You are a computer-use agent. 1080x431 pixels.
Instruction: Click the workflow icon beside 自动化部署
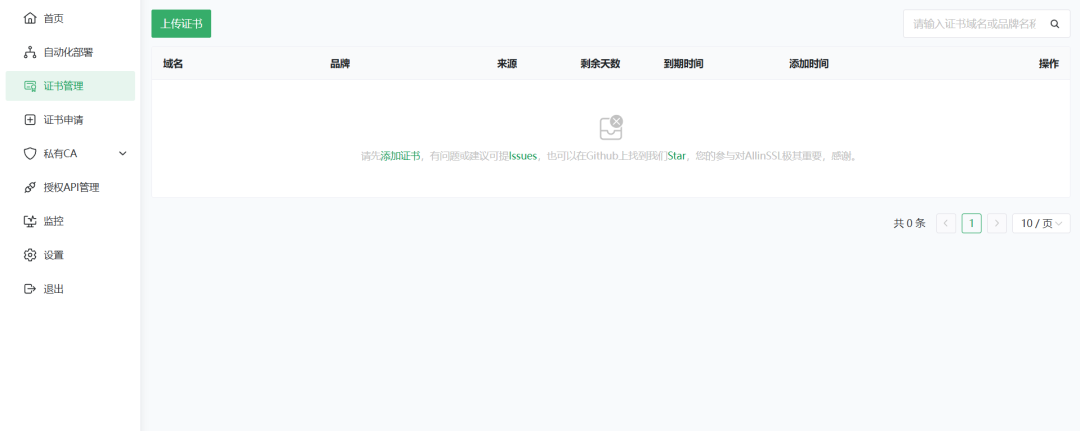tap(30, 52)
